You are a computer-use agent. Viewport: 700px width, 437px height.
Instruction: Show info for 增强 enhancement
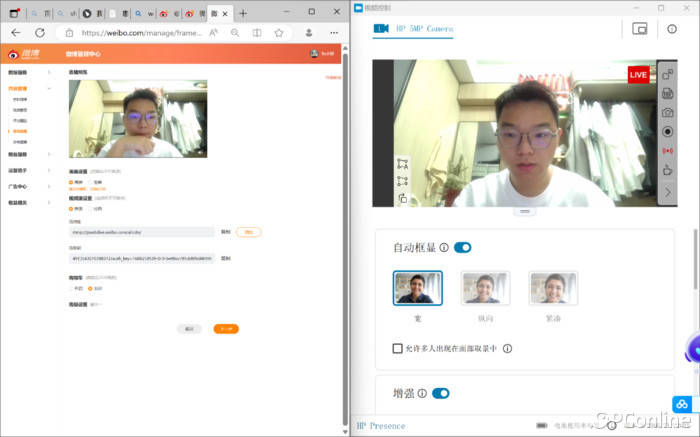coord(422,393)
